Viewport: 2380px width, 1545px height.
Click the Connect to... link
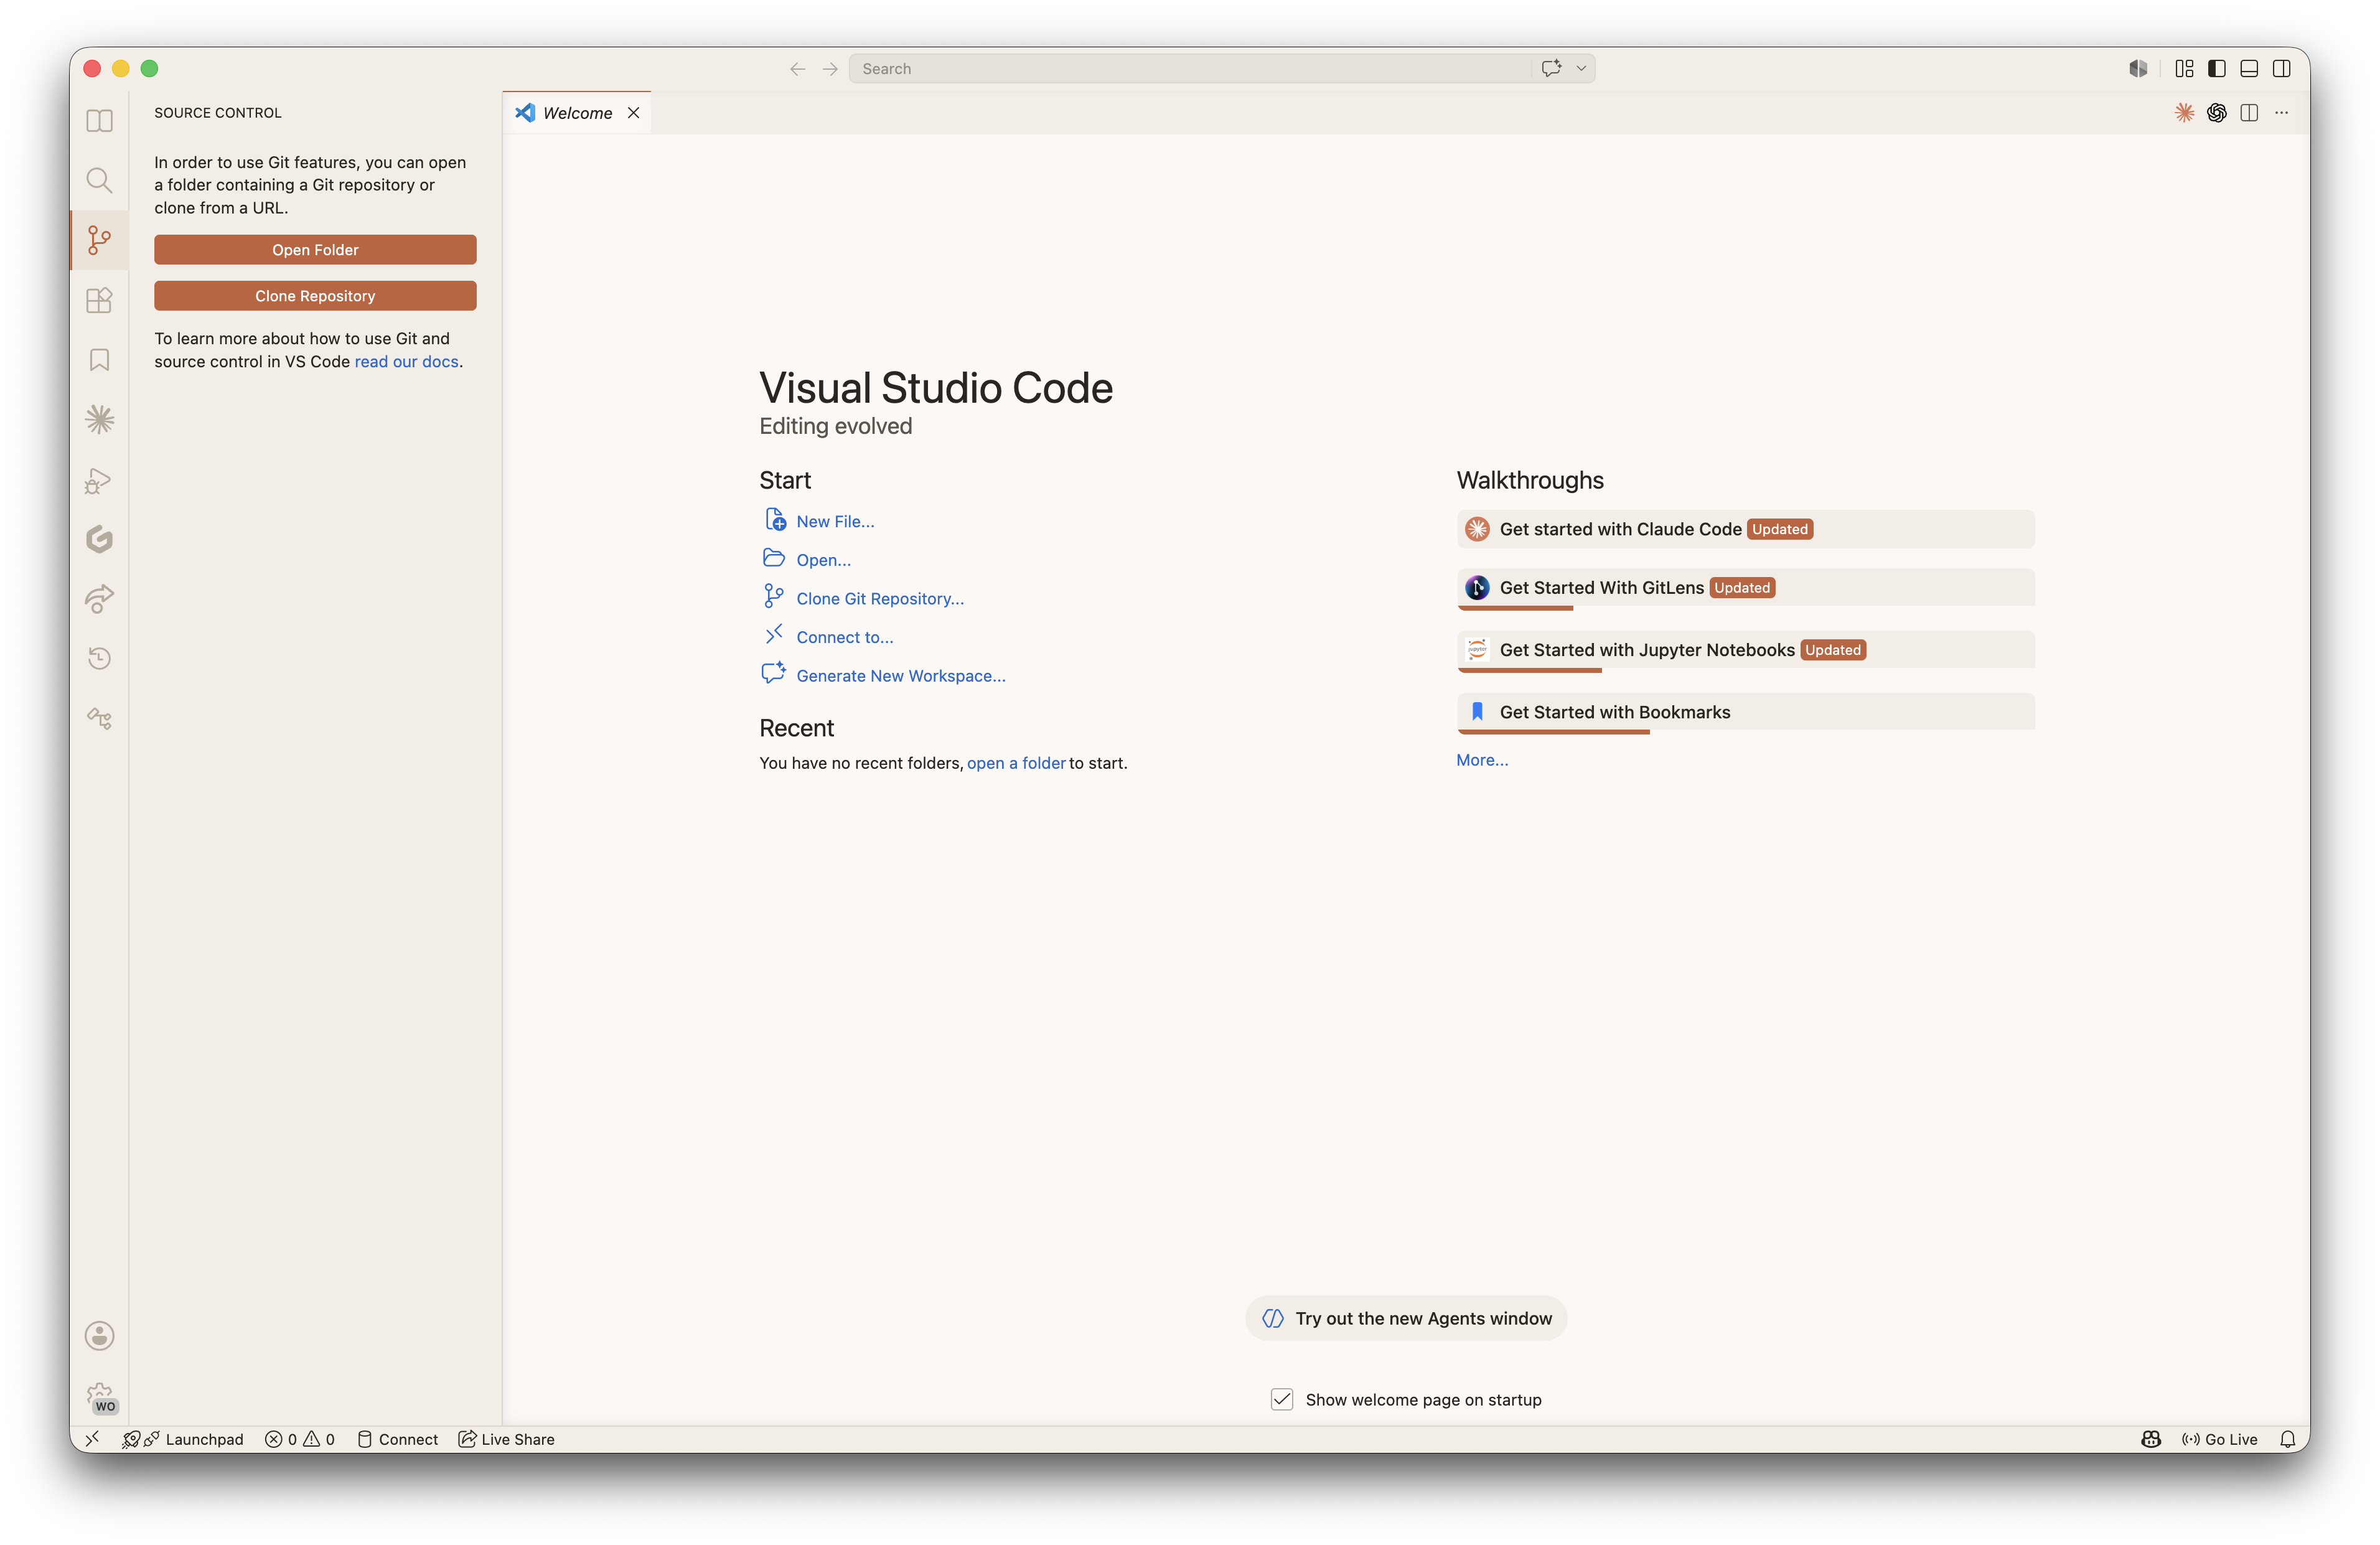(845, 637)
